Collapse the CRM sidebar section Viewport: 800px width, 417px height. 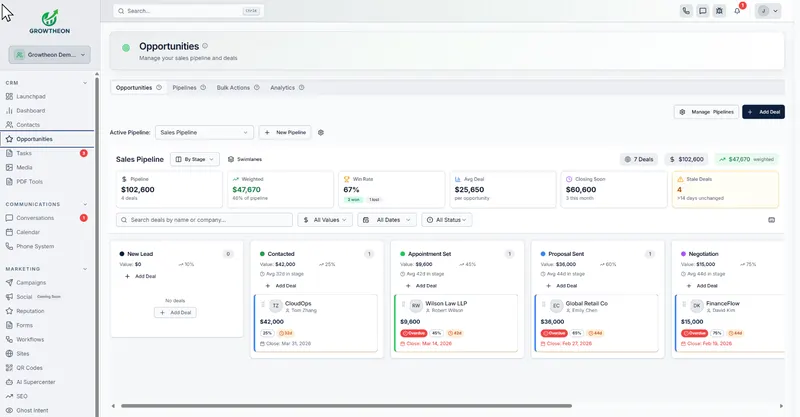click(85, 83)
